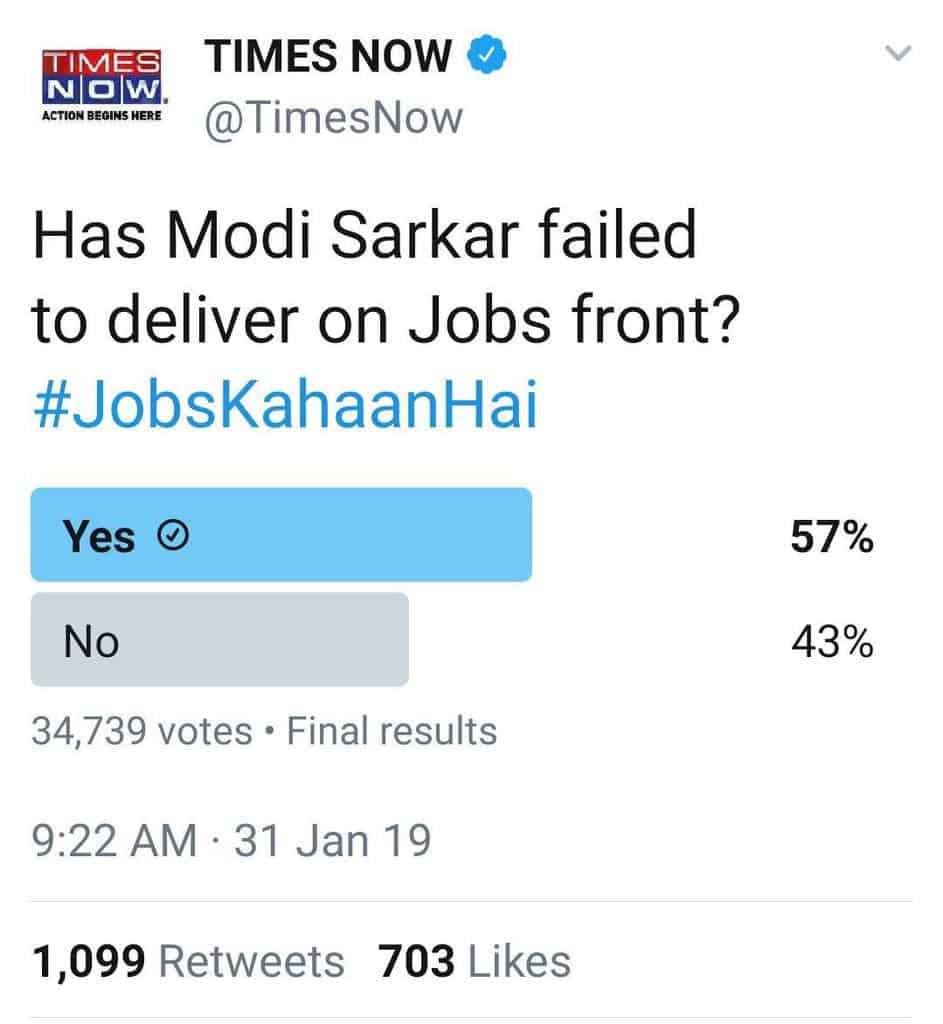The height and width of the screenshot is (1024, 943).
Task: Click the 43% poll percentage
Action: (831, 642)
